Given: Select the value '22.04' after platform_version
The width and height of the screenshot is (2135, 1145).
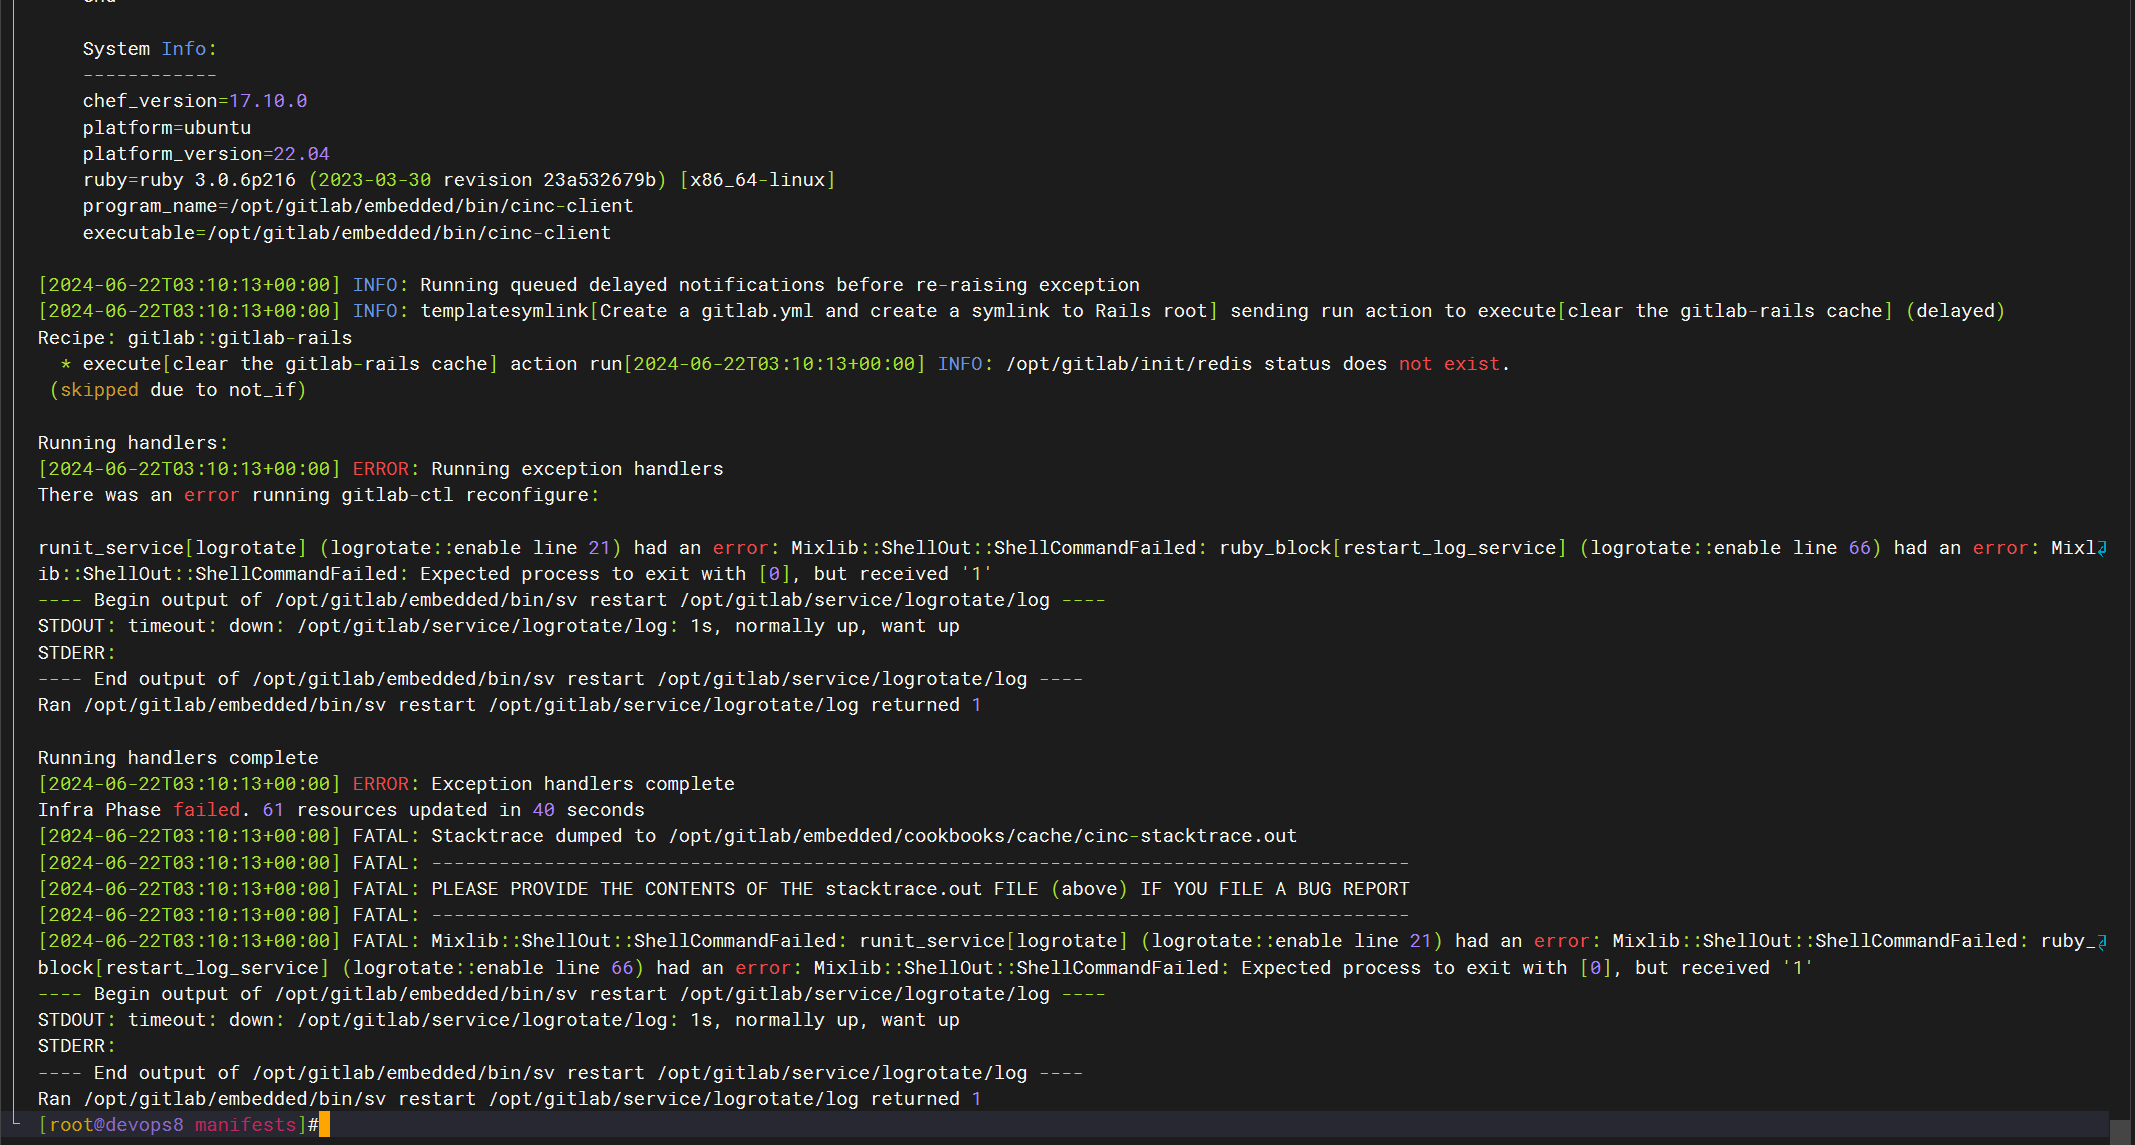Looking at the screenshot, I should (x=301, y=154).
